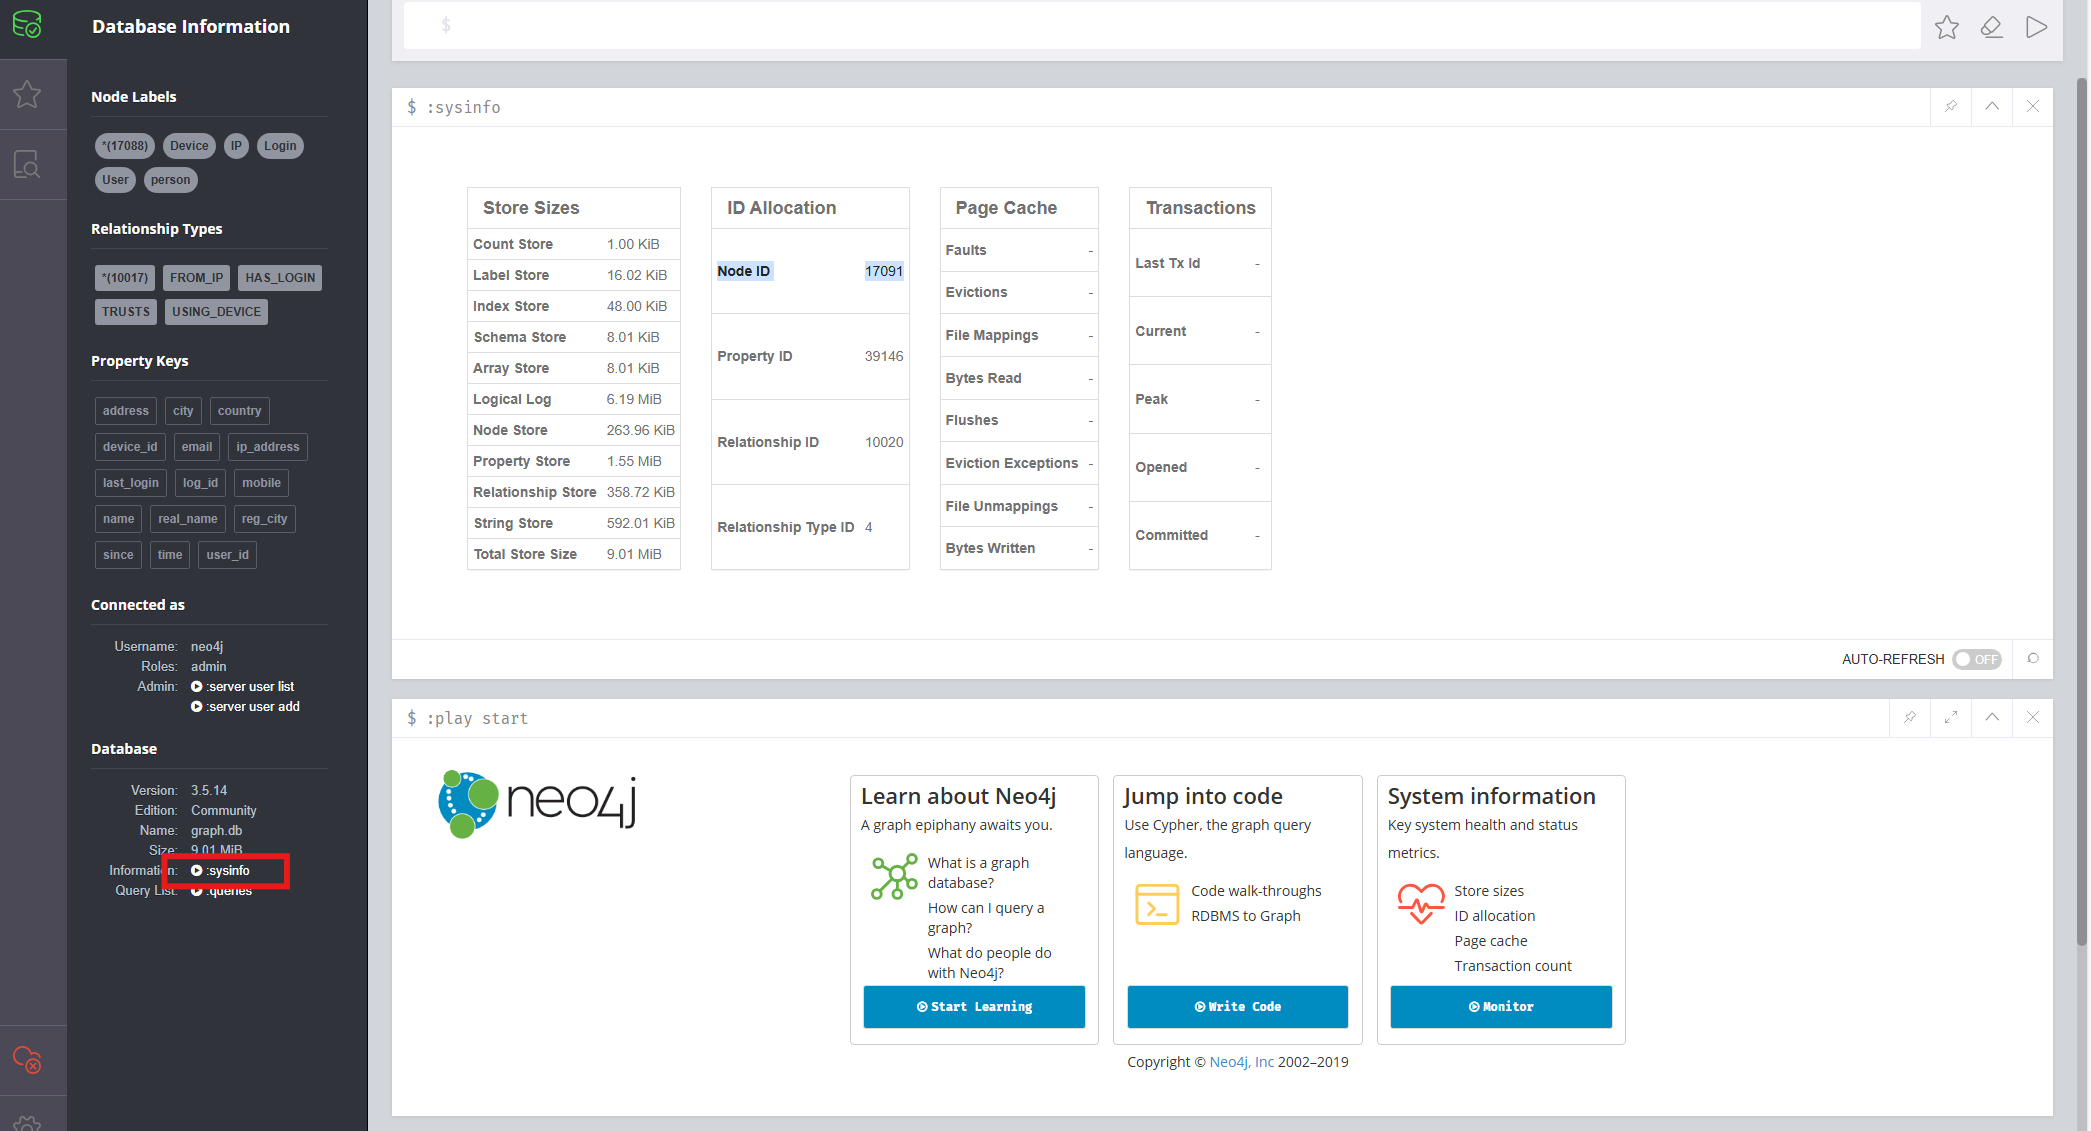This screenshot has width=2091, height=1131.
Task: Toggle the AUTO-REFRESH switch
Action: (1976, 659)
